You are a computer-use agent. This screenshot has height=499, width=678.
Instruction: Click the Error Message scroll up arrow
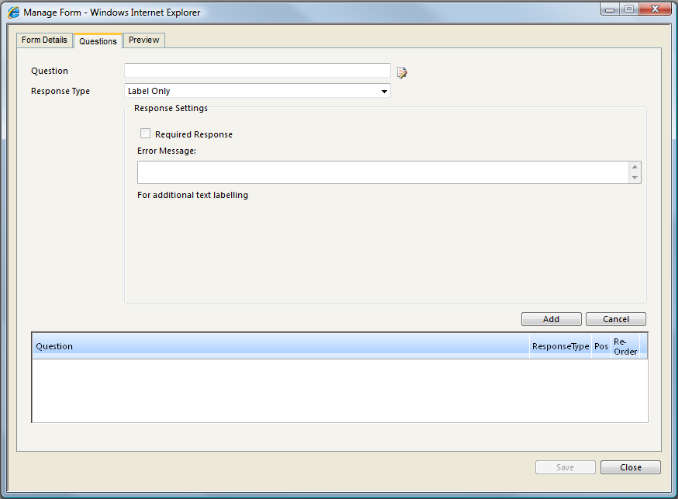click(635, 167)
